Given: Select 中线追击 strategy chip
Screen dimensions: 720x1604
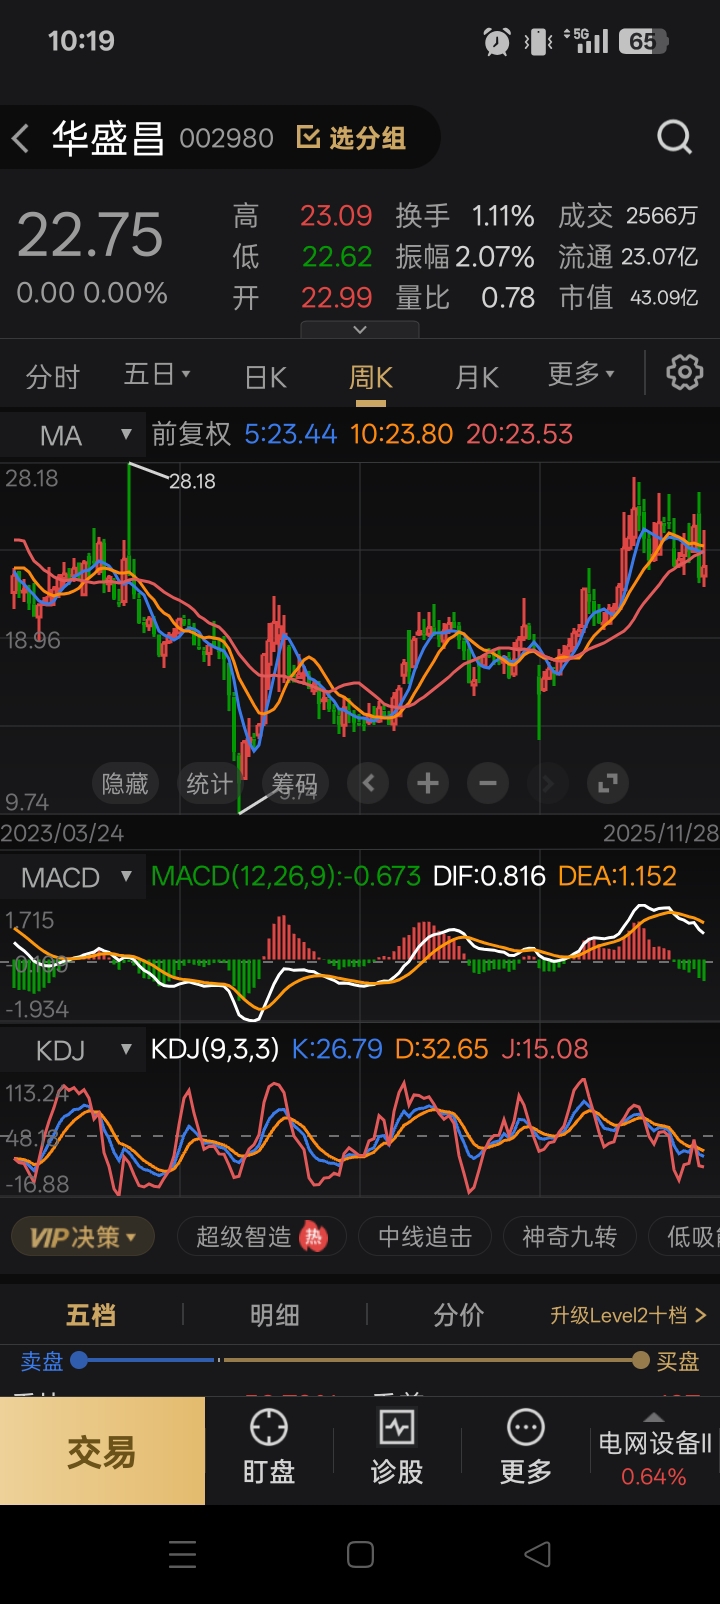Looking at the screenshot, I should (x=424, y=1237).
